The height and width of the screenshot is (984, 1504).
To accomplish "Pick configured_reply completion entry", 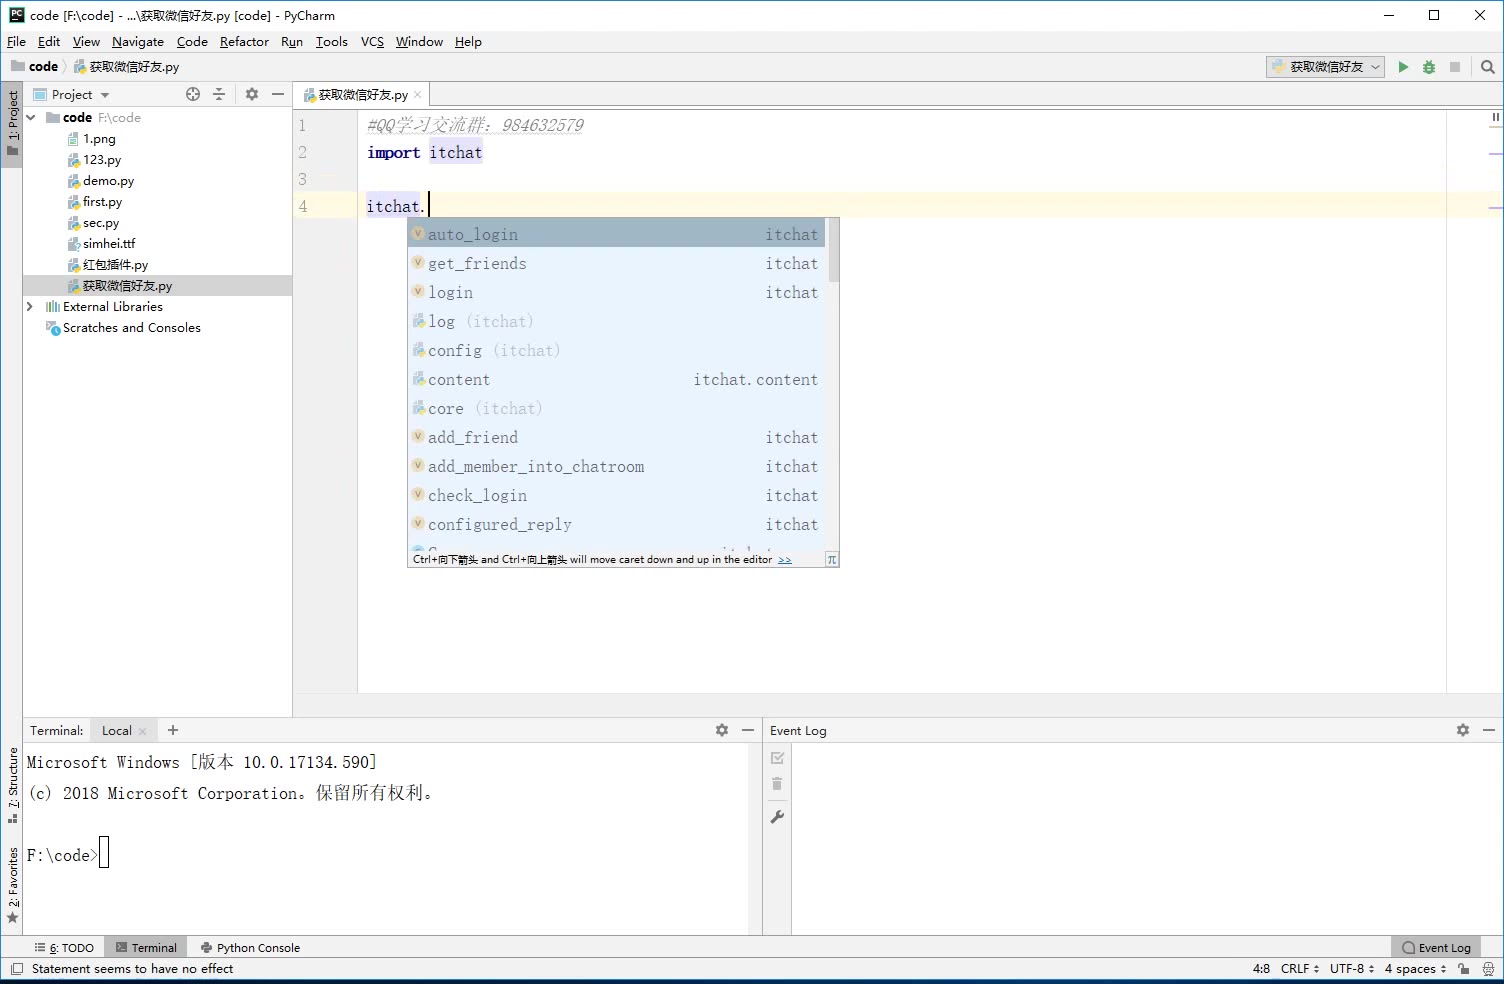I will coord(617,525).
